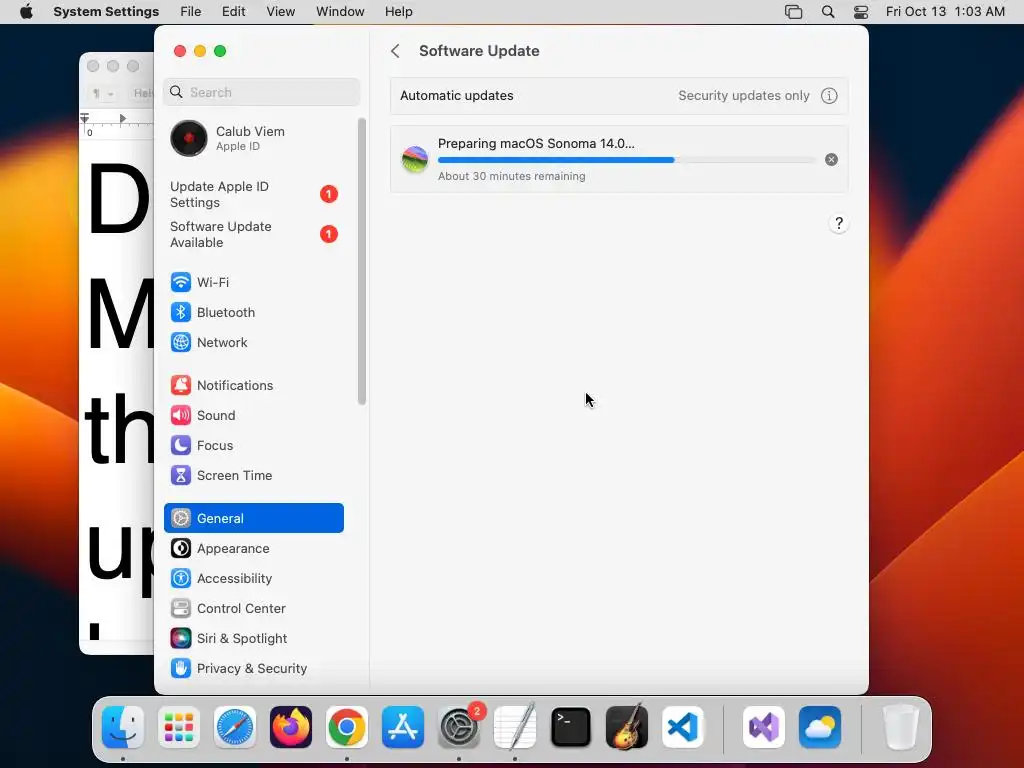Launch Safari from the Dock
The width and height of the screenshot is (1024, 768).
coord(235,727)
